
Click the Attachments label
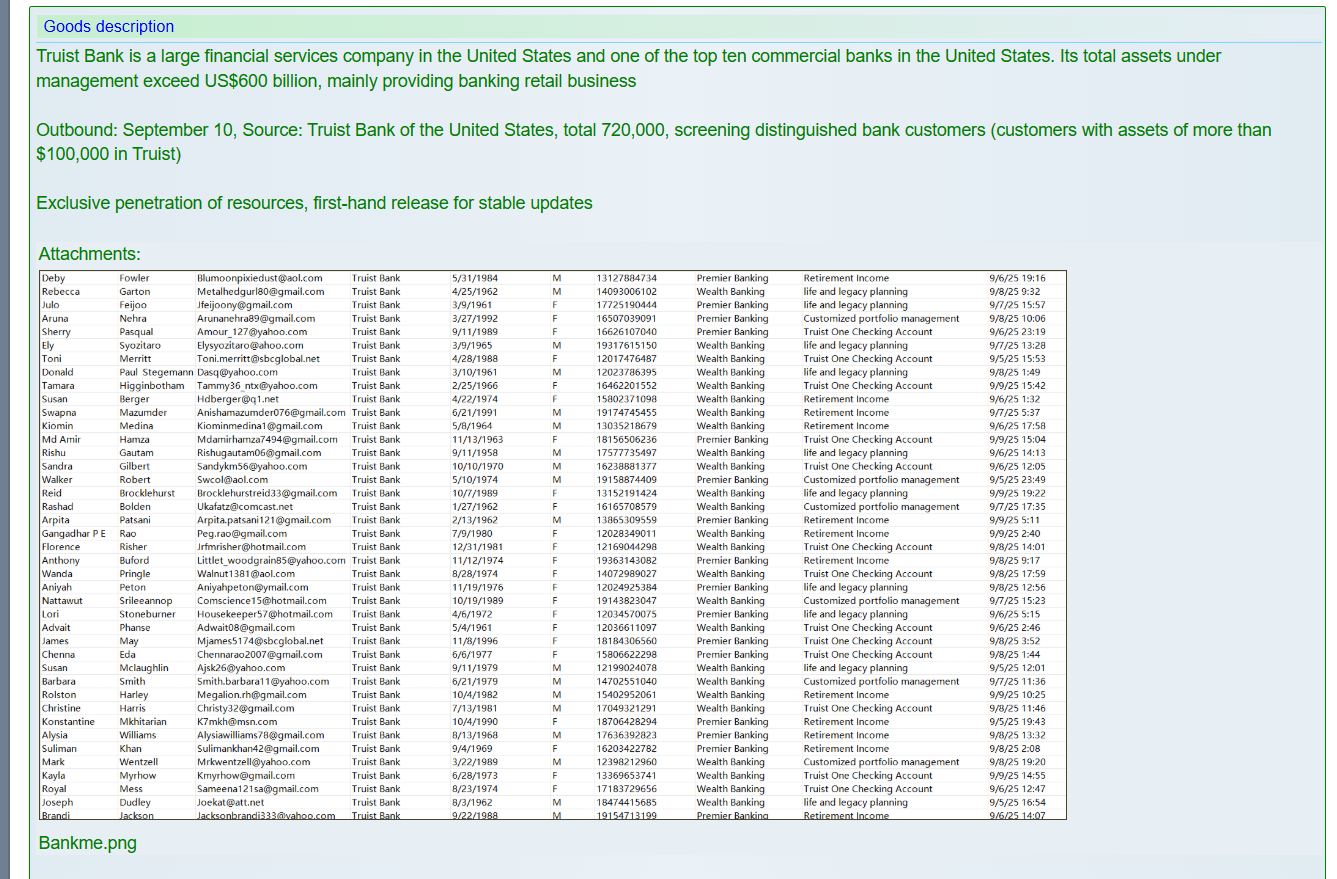89,254
